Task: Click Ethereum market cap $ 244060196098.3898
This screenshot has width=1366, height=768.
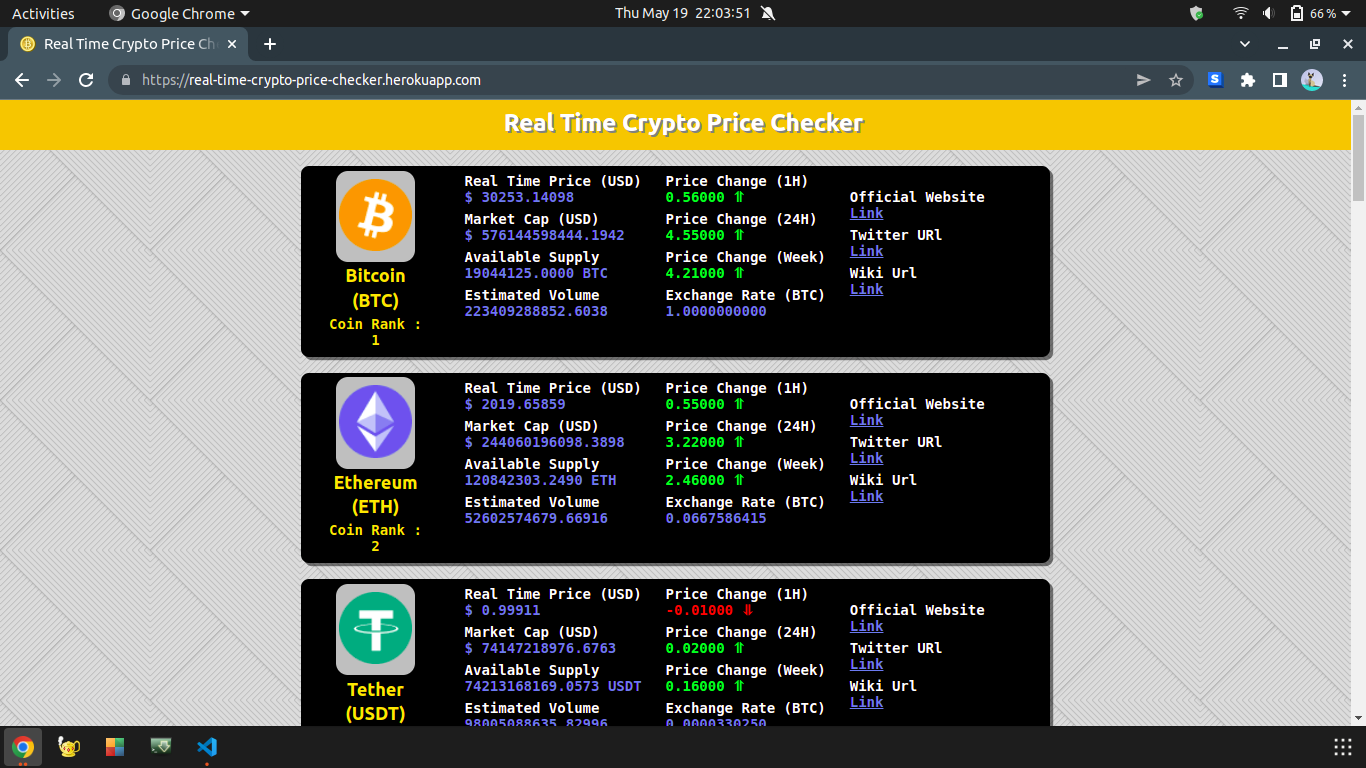Action: click(x=544, y=442)
